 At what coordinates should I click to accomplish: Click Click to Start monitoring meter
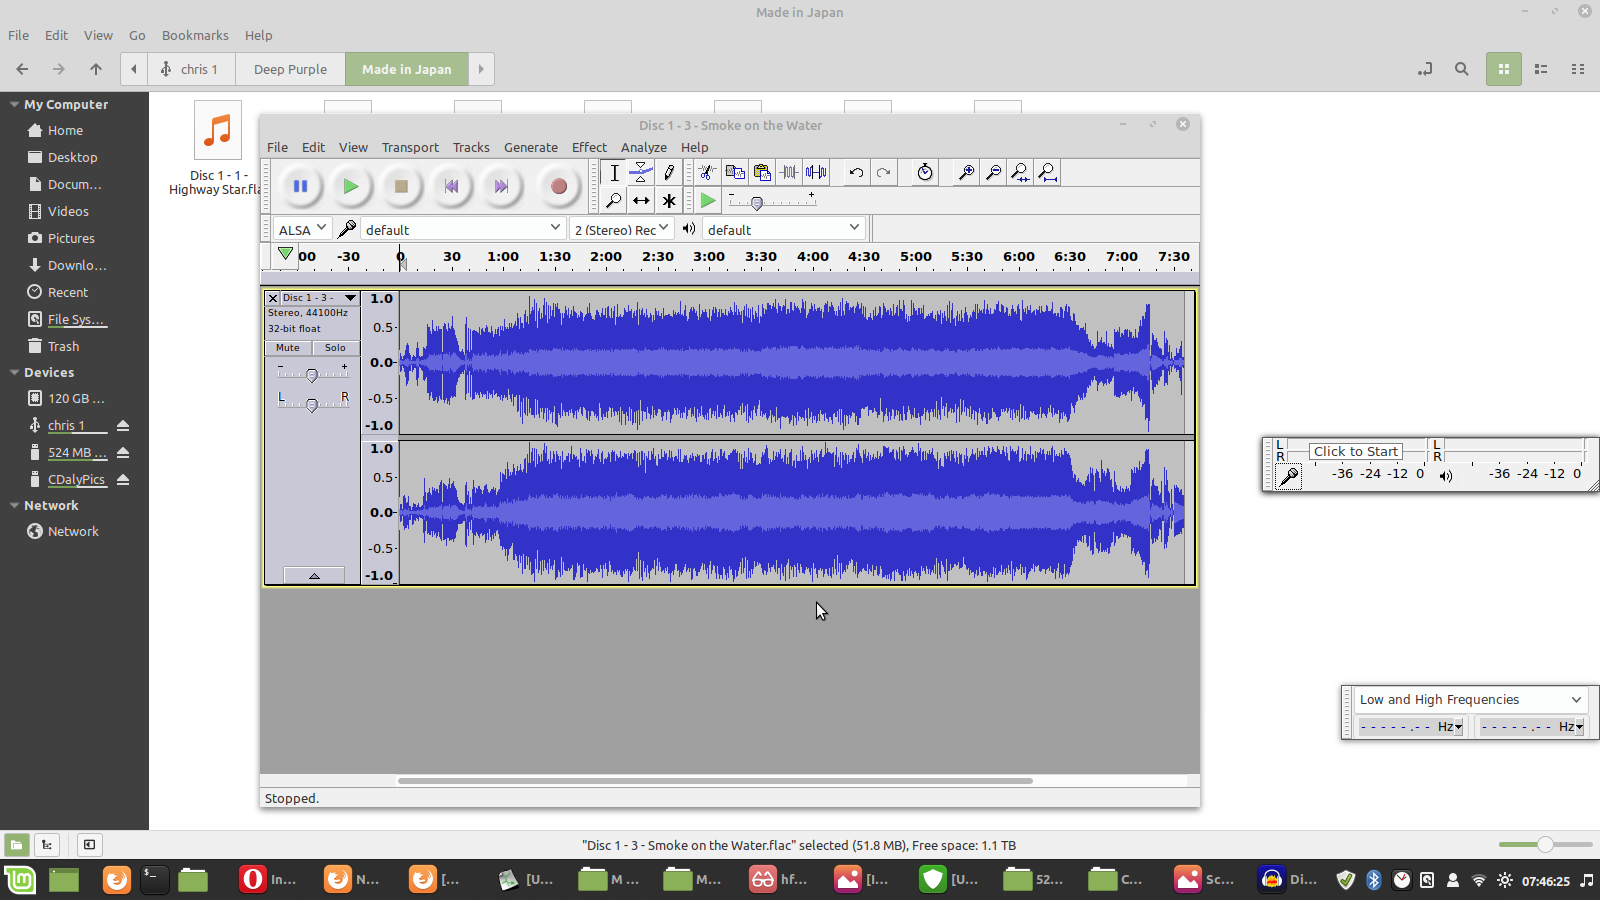coord(1356,451)
